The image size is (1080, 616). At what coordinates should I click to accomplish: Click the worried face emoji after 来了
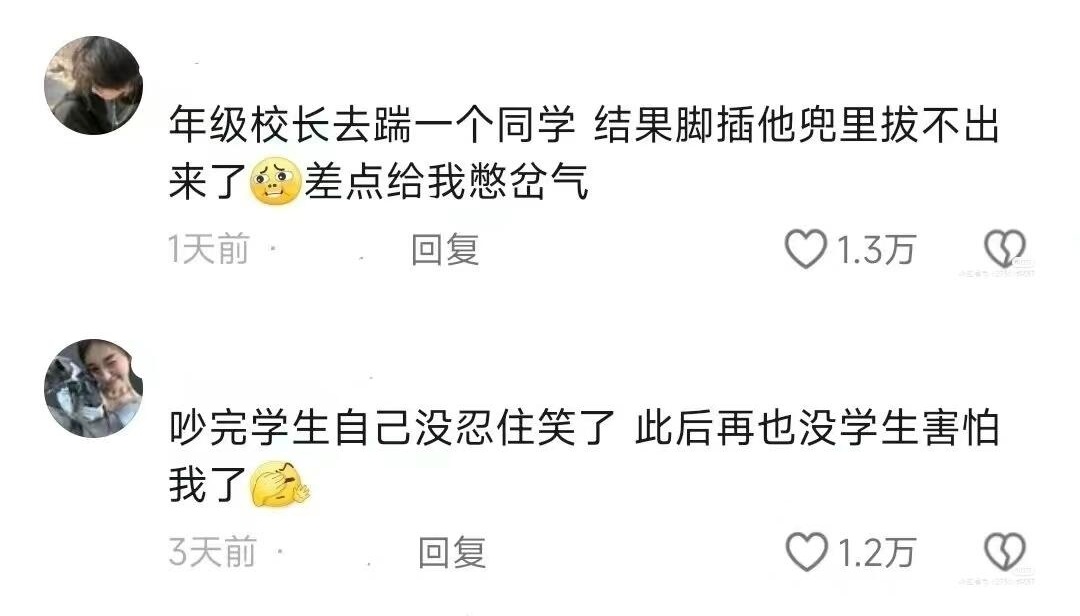pos(276,181)
